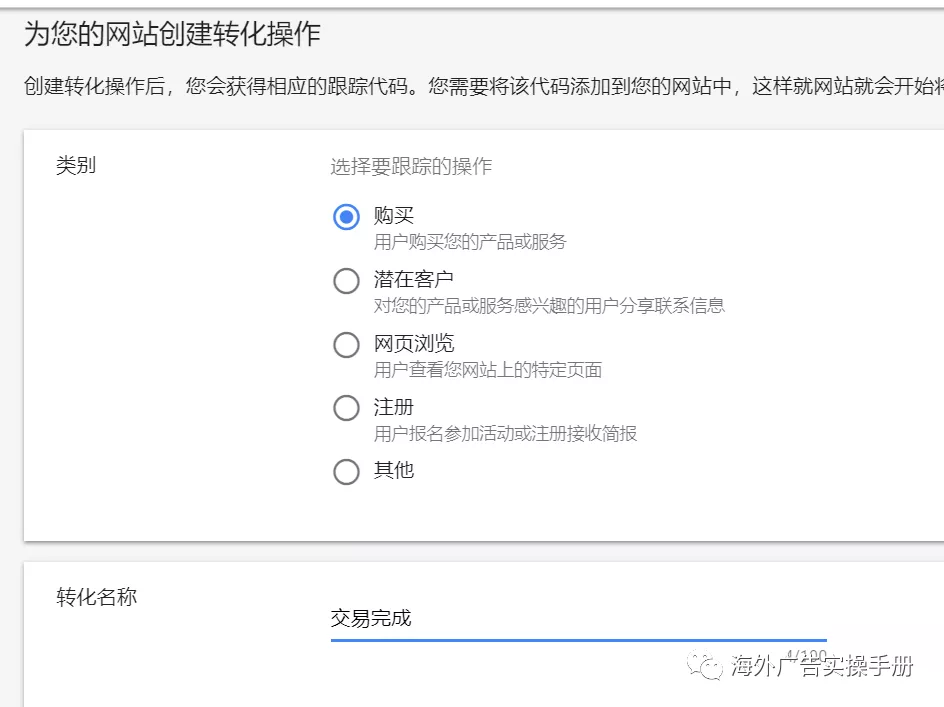Image resolution: width=944 pixels, height=707 pixels.
Task: Enable the 网页浏览 radio button circle
Action: point(346,345)
